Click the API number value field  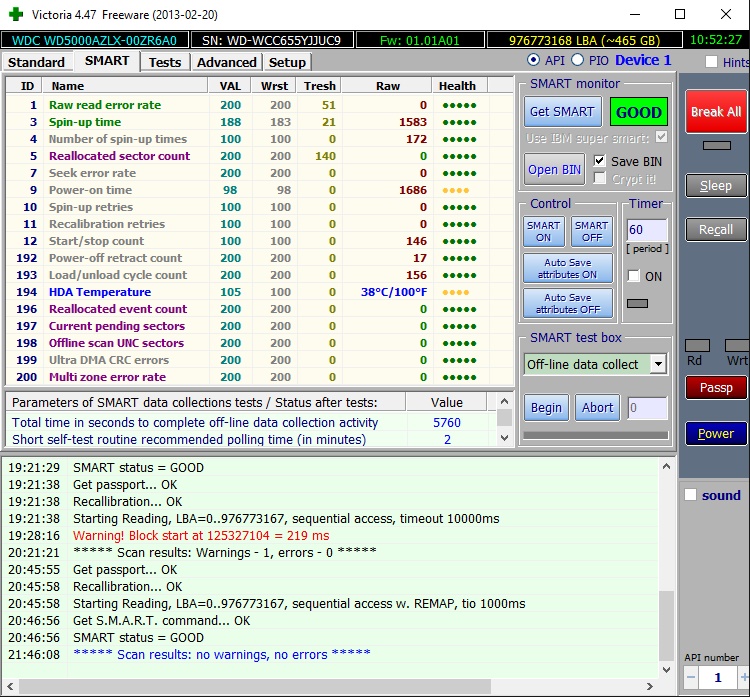click(718, 677)
